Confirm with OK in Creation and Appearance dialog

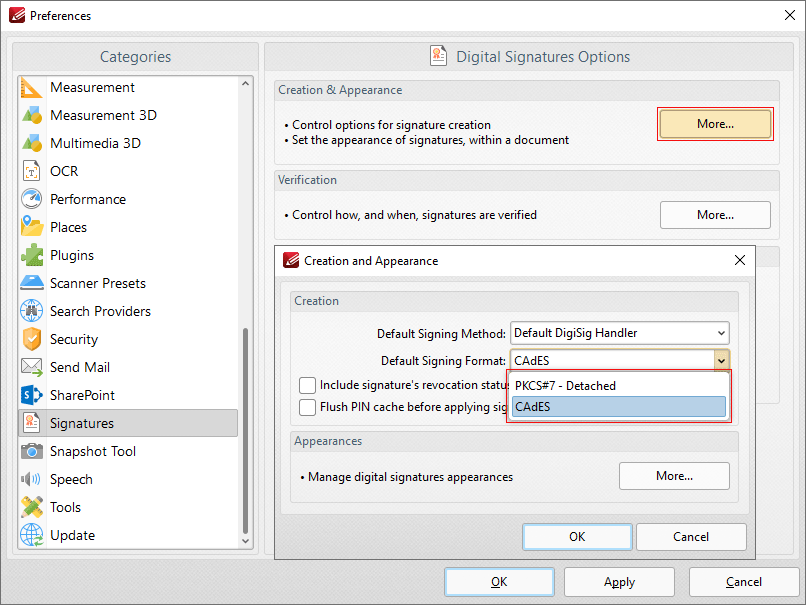pyautogui.click(x=577, y=537)
